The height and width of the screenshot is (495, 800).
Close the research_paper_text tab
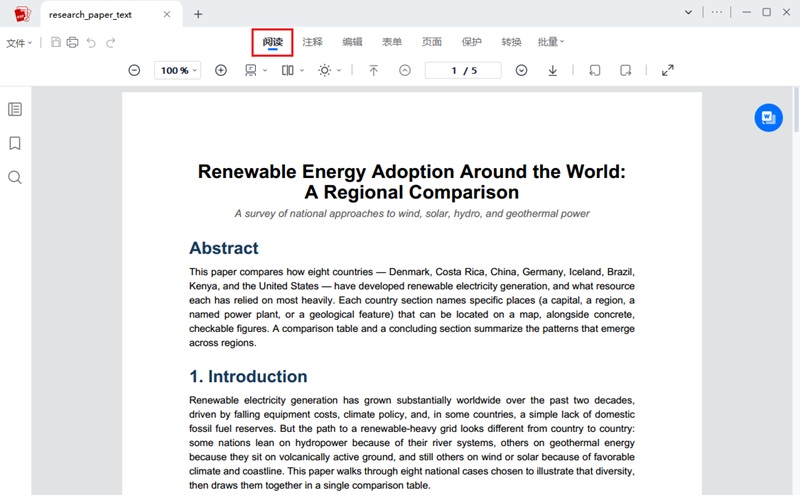click(x=167, y=14)
